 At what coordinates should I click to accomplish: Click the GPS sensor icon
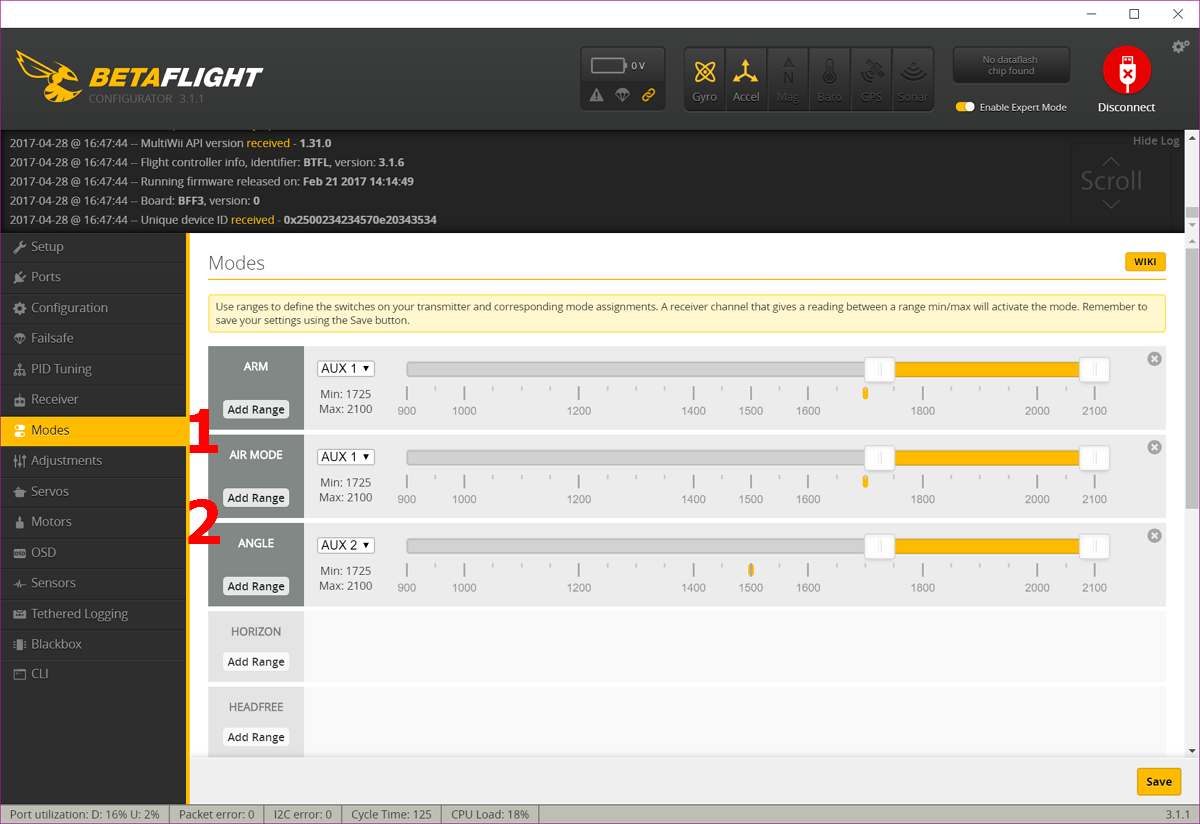pyautogui.click(x=871, y=77)
